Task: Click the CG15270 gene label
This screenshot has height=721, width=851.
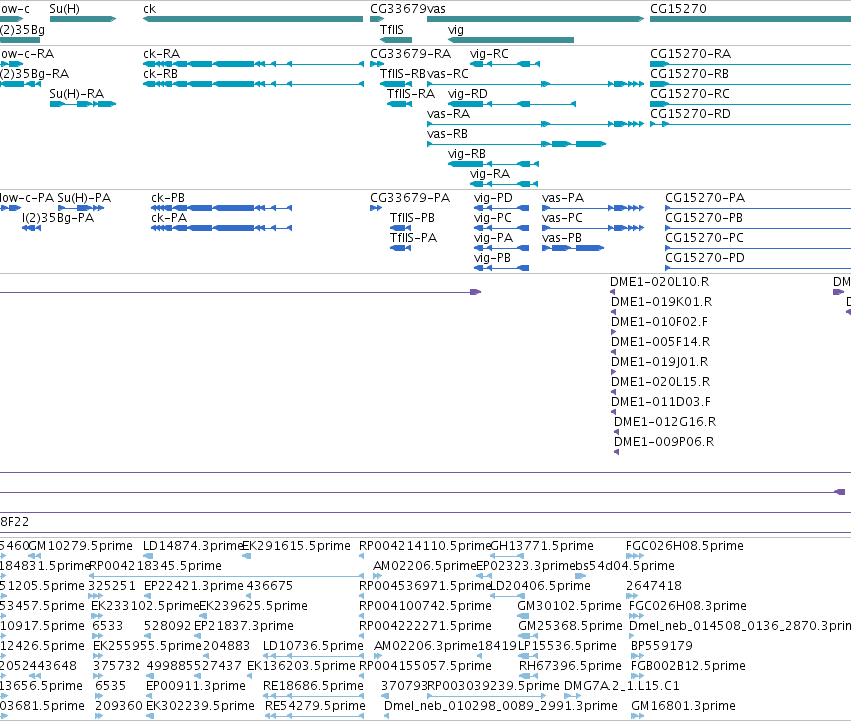Action: point(678,9)
